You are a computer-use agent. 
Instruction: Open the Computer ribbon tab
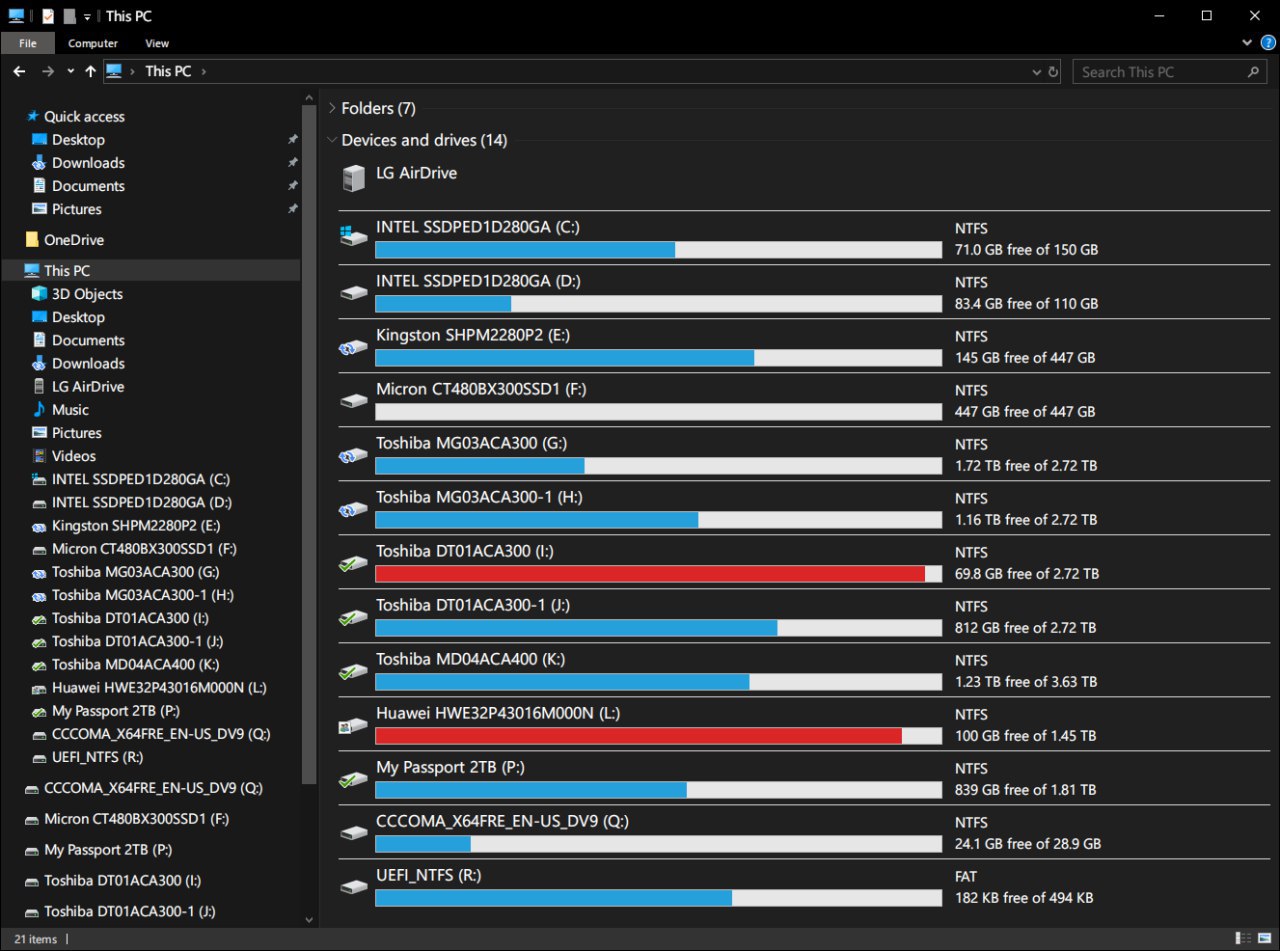93,43
